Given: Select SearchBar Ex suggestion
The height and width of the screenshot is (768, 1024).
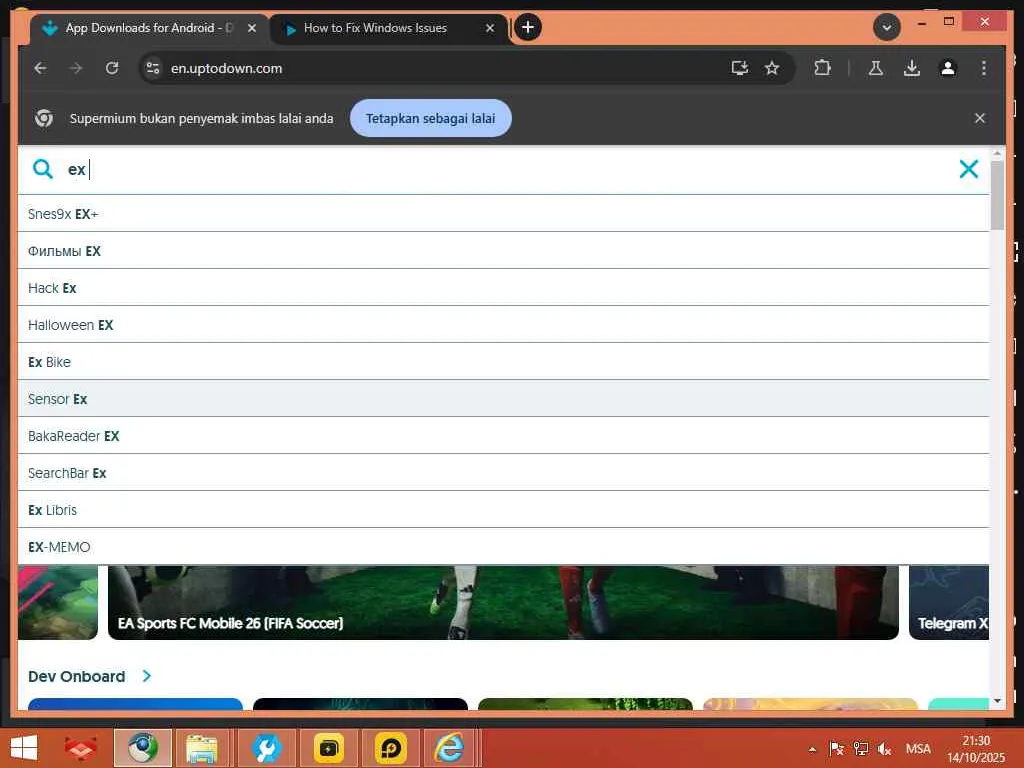Looking at the screenshot, I should pyautogui.click(x=503, y=473).
